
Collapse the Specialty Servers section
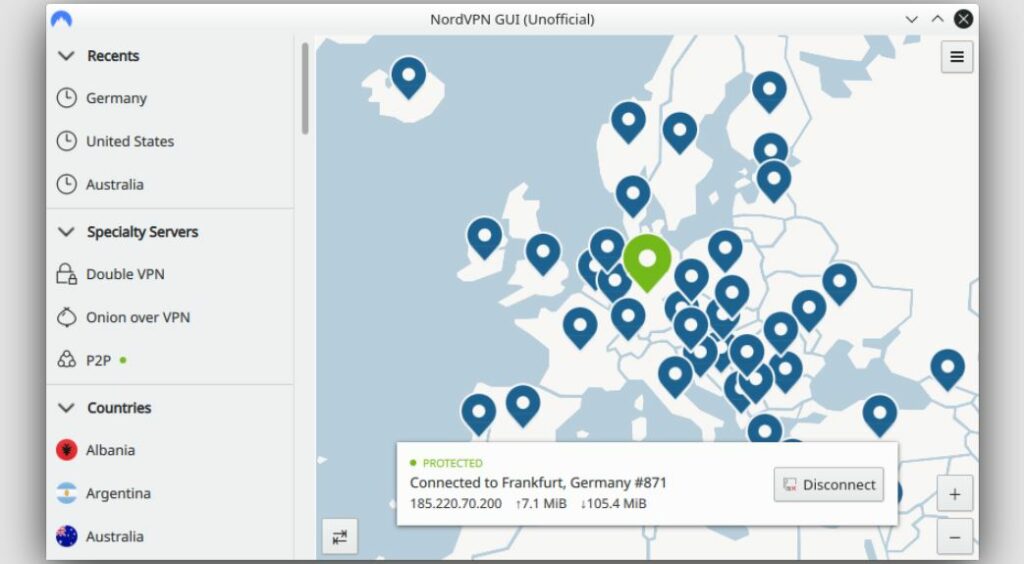coord(66,232)
